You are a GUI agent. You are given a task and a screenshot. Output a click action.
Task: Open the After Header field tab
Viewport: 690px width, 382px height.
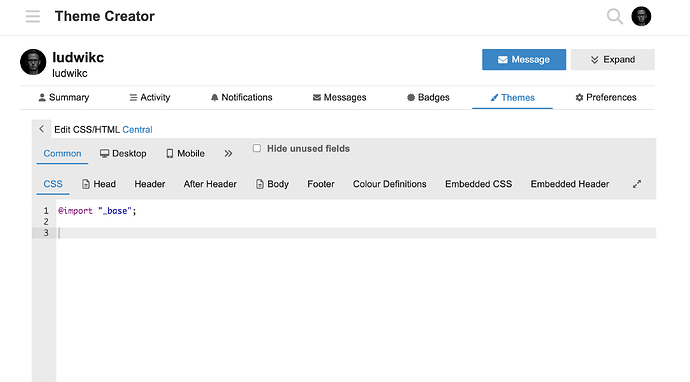210,184
